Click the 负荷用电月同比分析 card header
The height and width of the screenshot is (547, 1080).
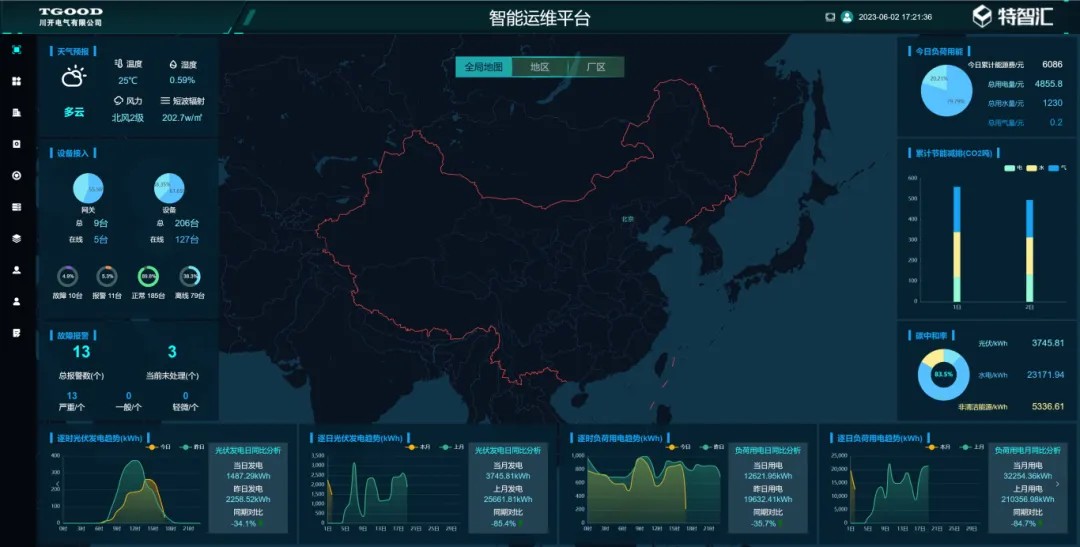(1028, 450)
